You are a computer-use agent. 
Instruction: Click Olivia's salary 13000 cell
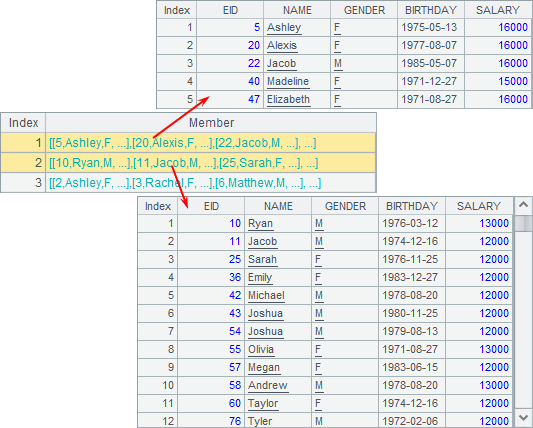(x=479, y=349)
